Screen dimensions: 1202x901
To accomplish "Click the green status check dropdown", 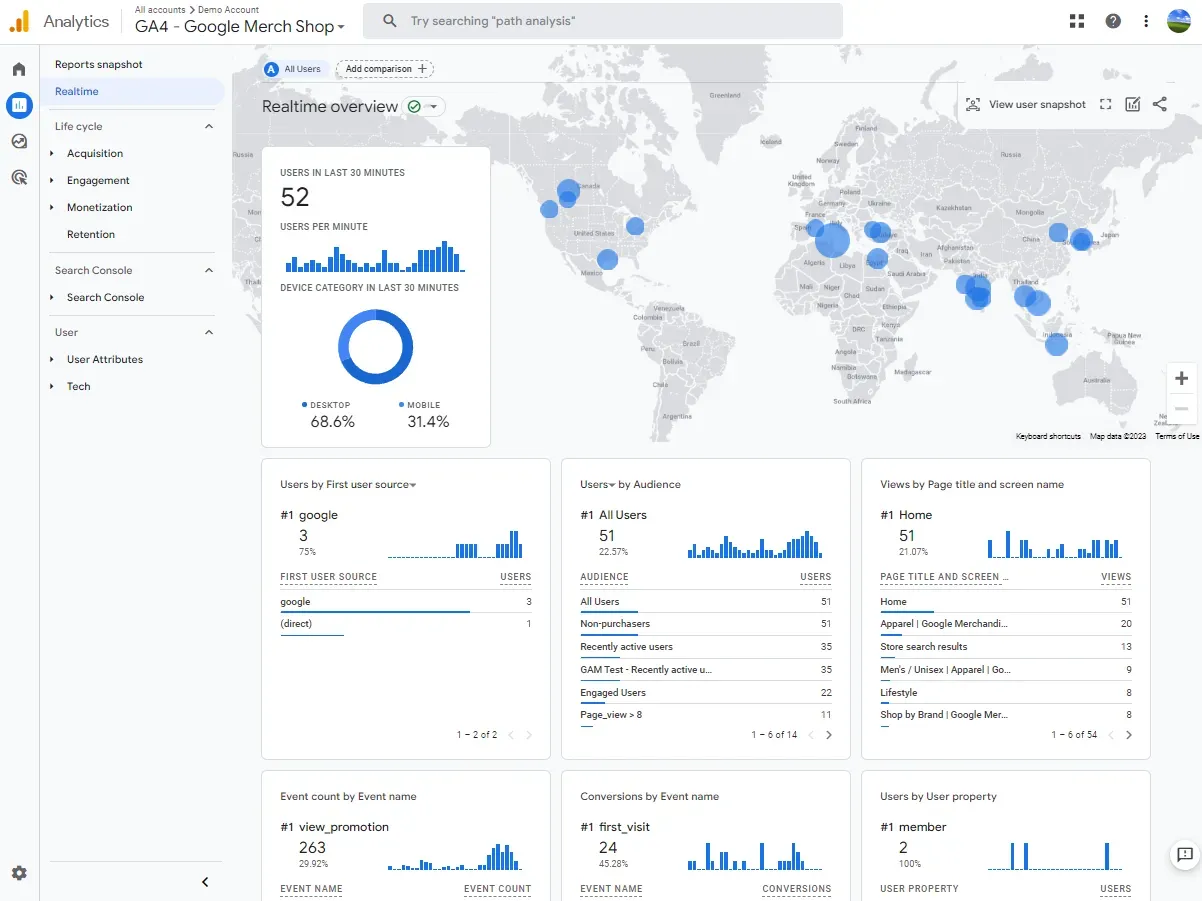I will click(x=425, y=107).
